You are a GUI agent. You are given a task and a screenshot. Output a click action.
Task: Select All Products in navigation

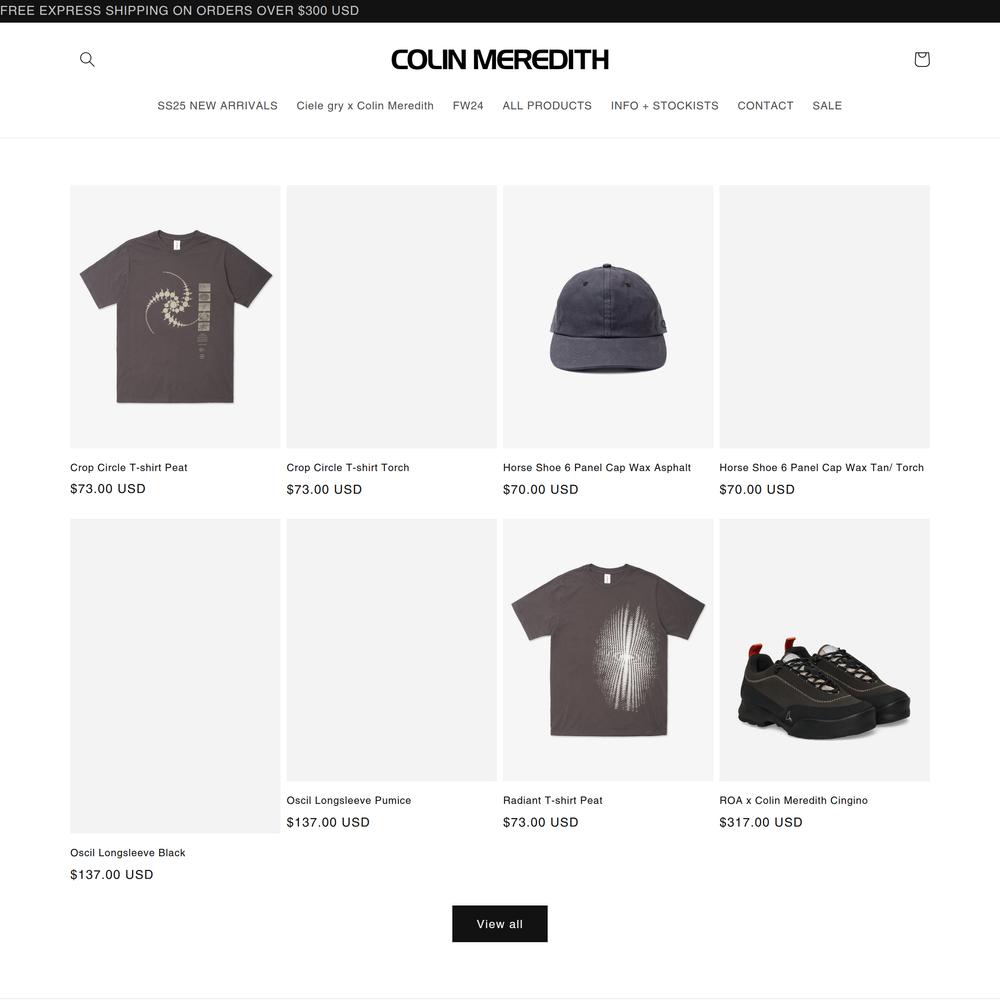click(x=547, y=106)
